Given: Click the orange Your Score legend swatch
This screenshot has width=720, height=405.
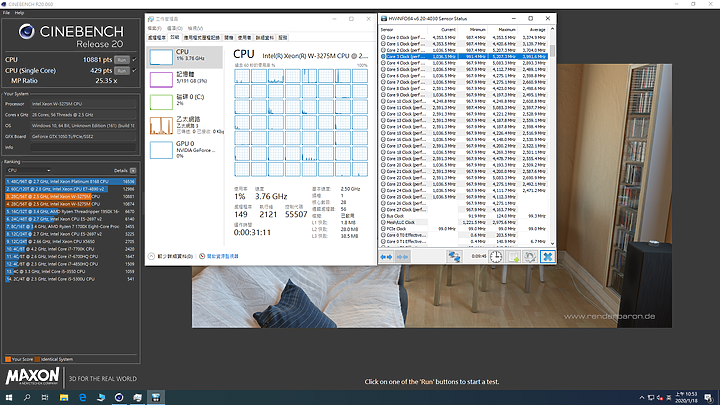Looking at the screenshot, I should point(8,359).
